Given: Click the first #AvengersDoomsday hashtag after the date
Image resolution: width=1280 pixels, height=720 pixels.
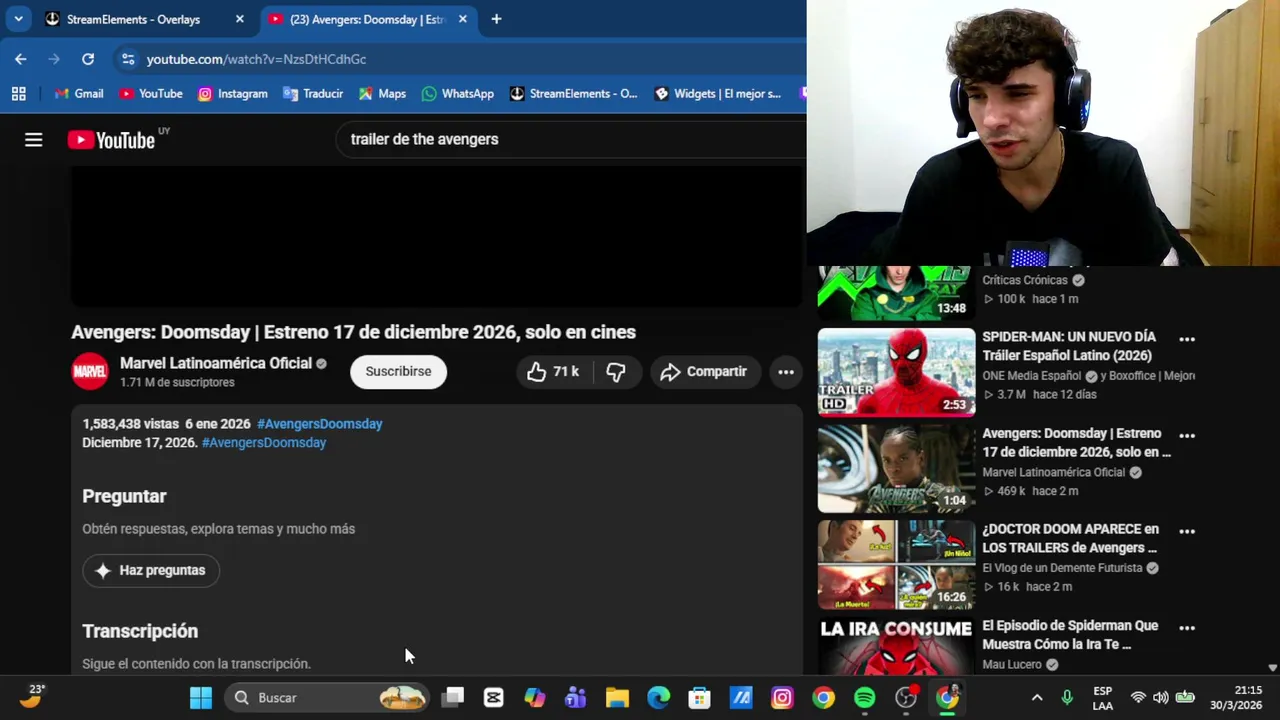Looking at the screenshot, I should click(320, 424).
